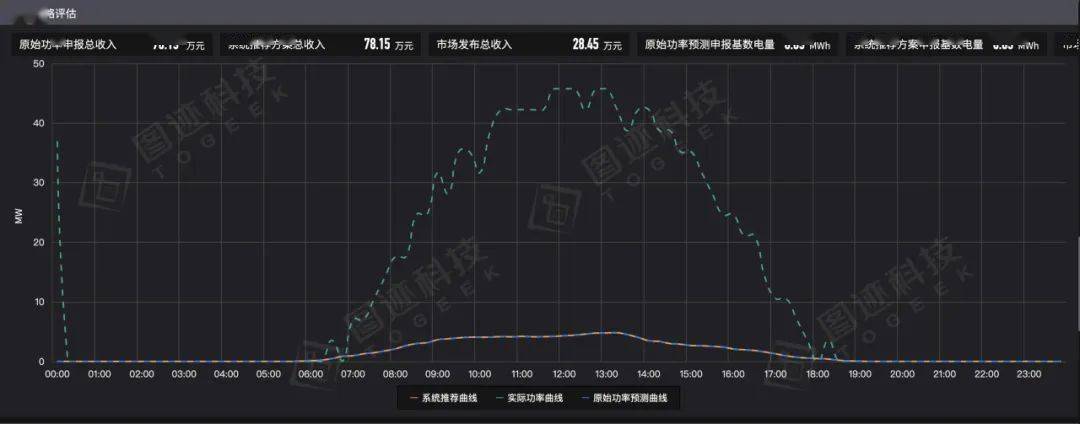Viewport: 1080px width, 424px height.
Task: Click the 50 label on MW axis
Action: pos(39,63)
